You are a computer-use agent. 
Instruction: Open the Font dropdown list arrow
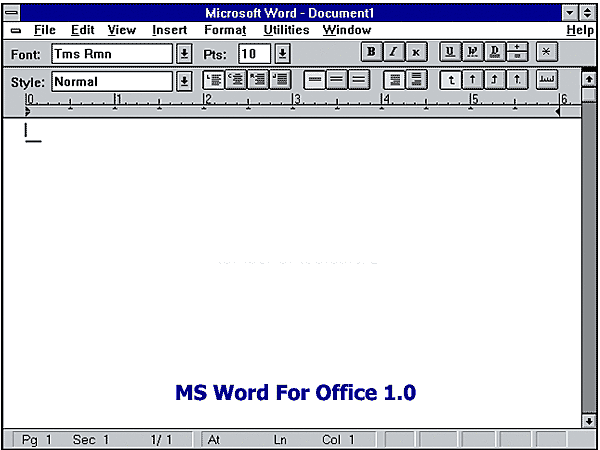(184, 54)
